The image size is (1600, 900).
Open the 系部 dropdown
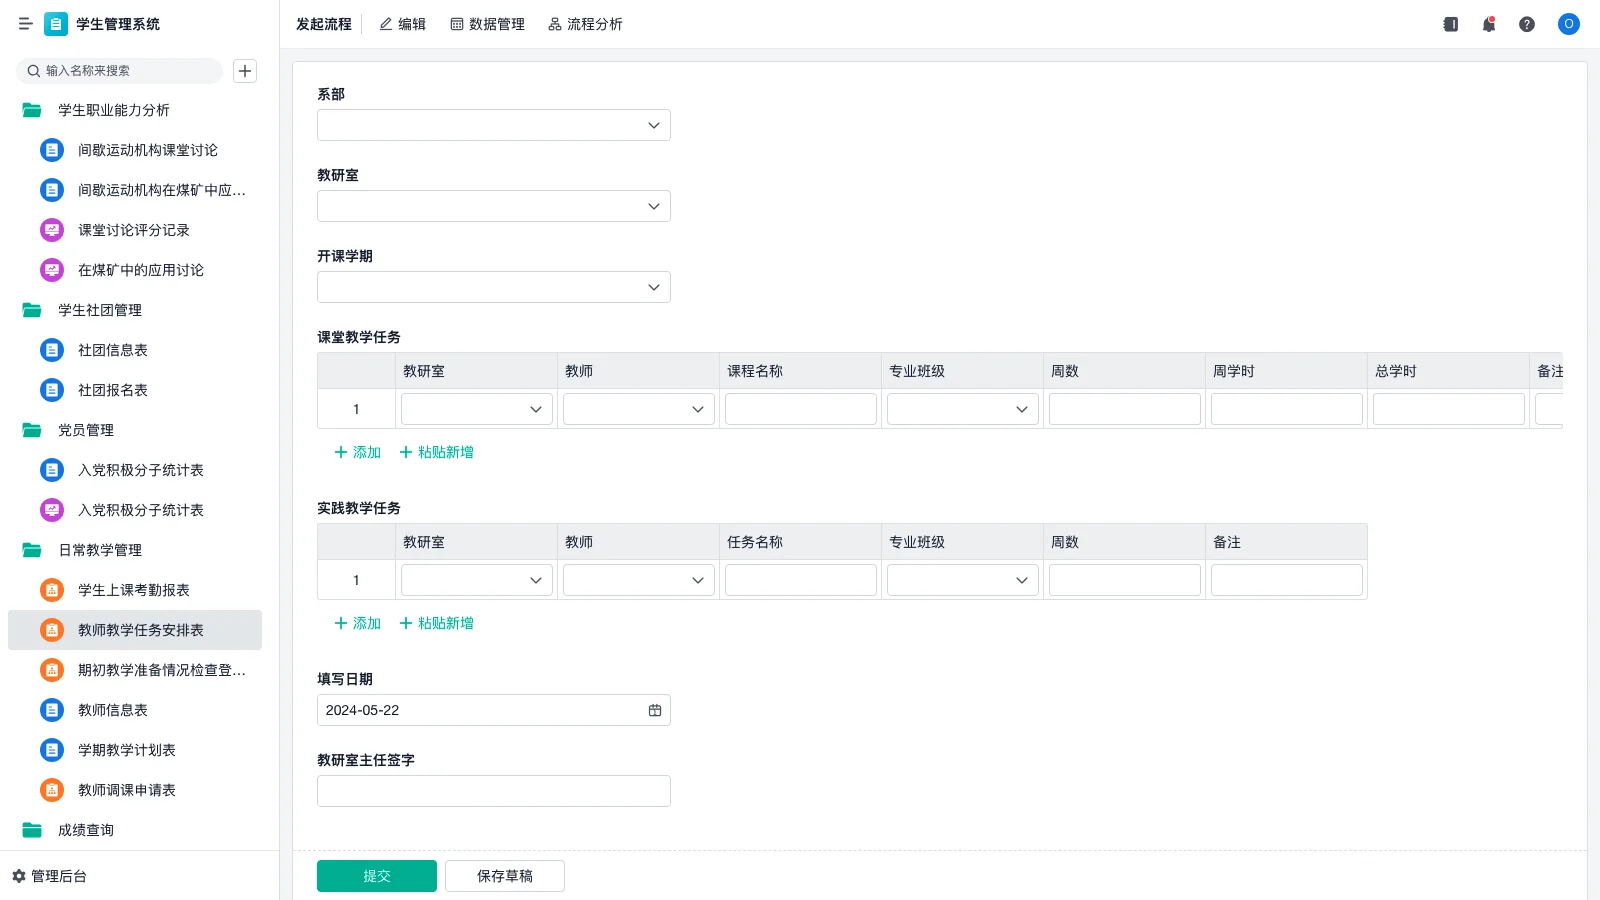pyautogui.click(x=493, y=125)
